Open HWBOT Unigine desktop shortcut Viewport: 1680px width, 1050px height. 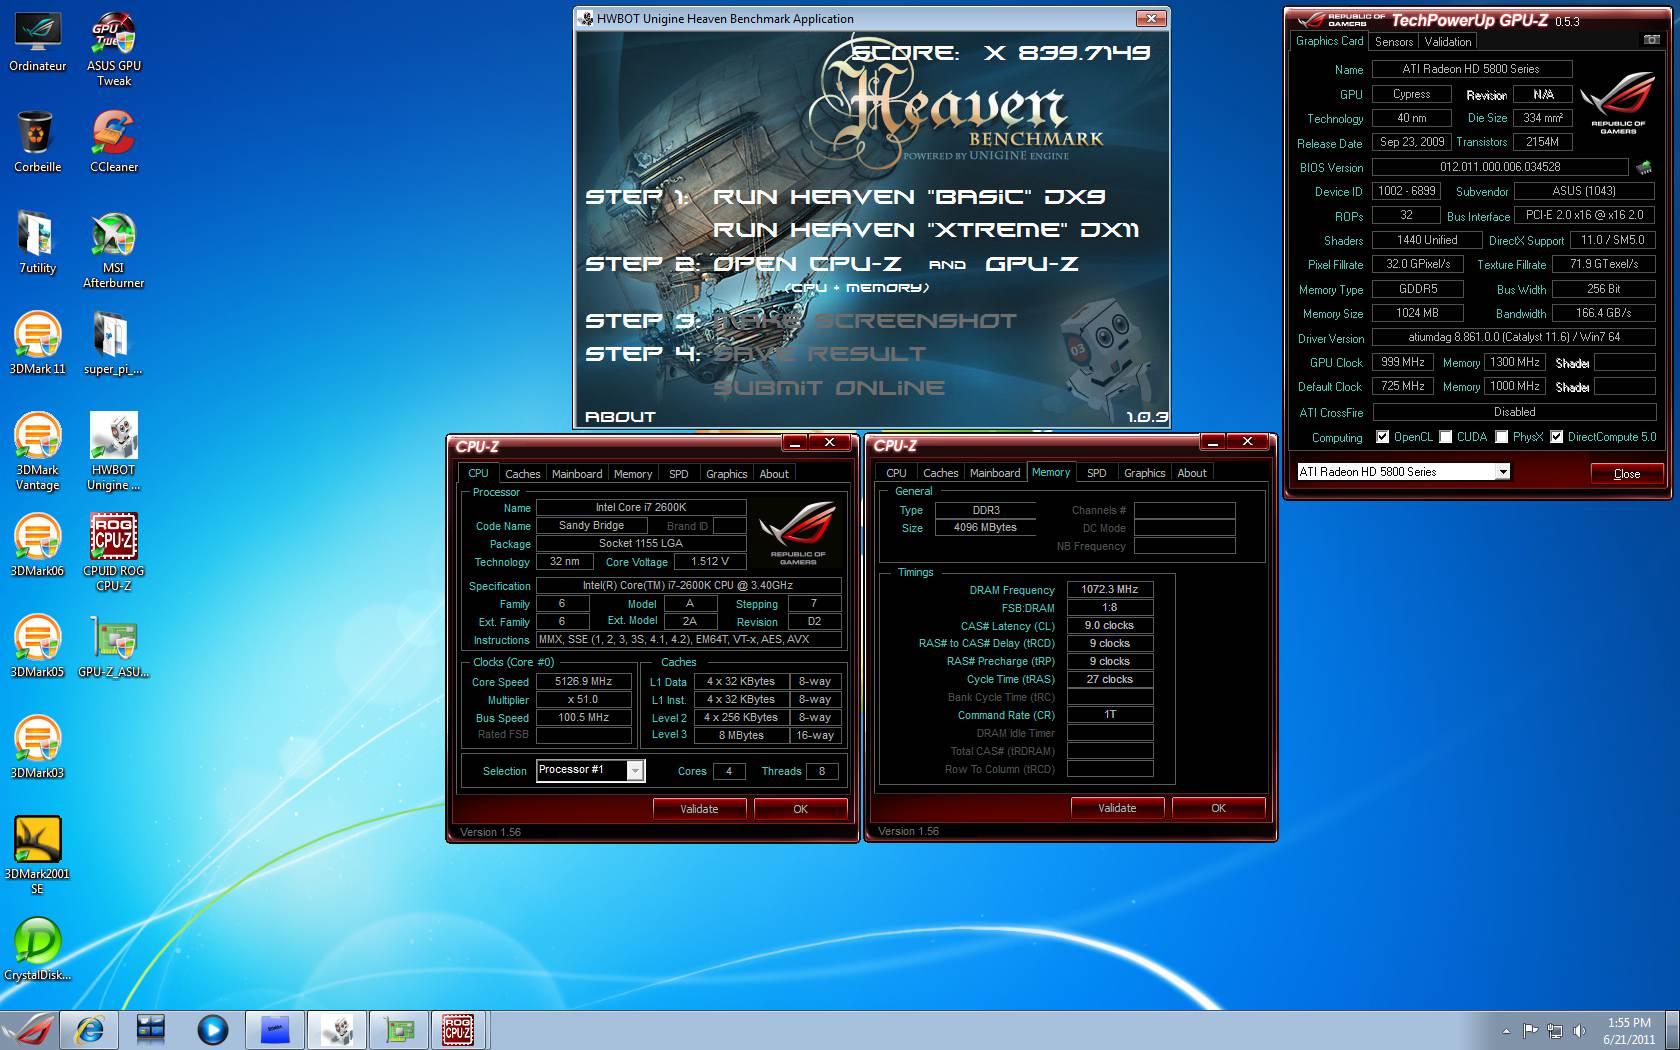[x=114, y=452]
